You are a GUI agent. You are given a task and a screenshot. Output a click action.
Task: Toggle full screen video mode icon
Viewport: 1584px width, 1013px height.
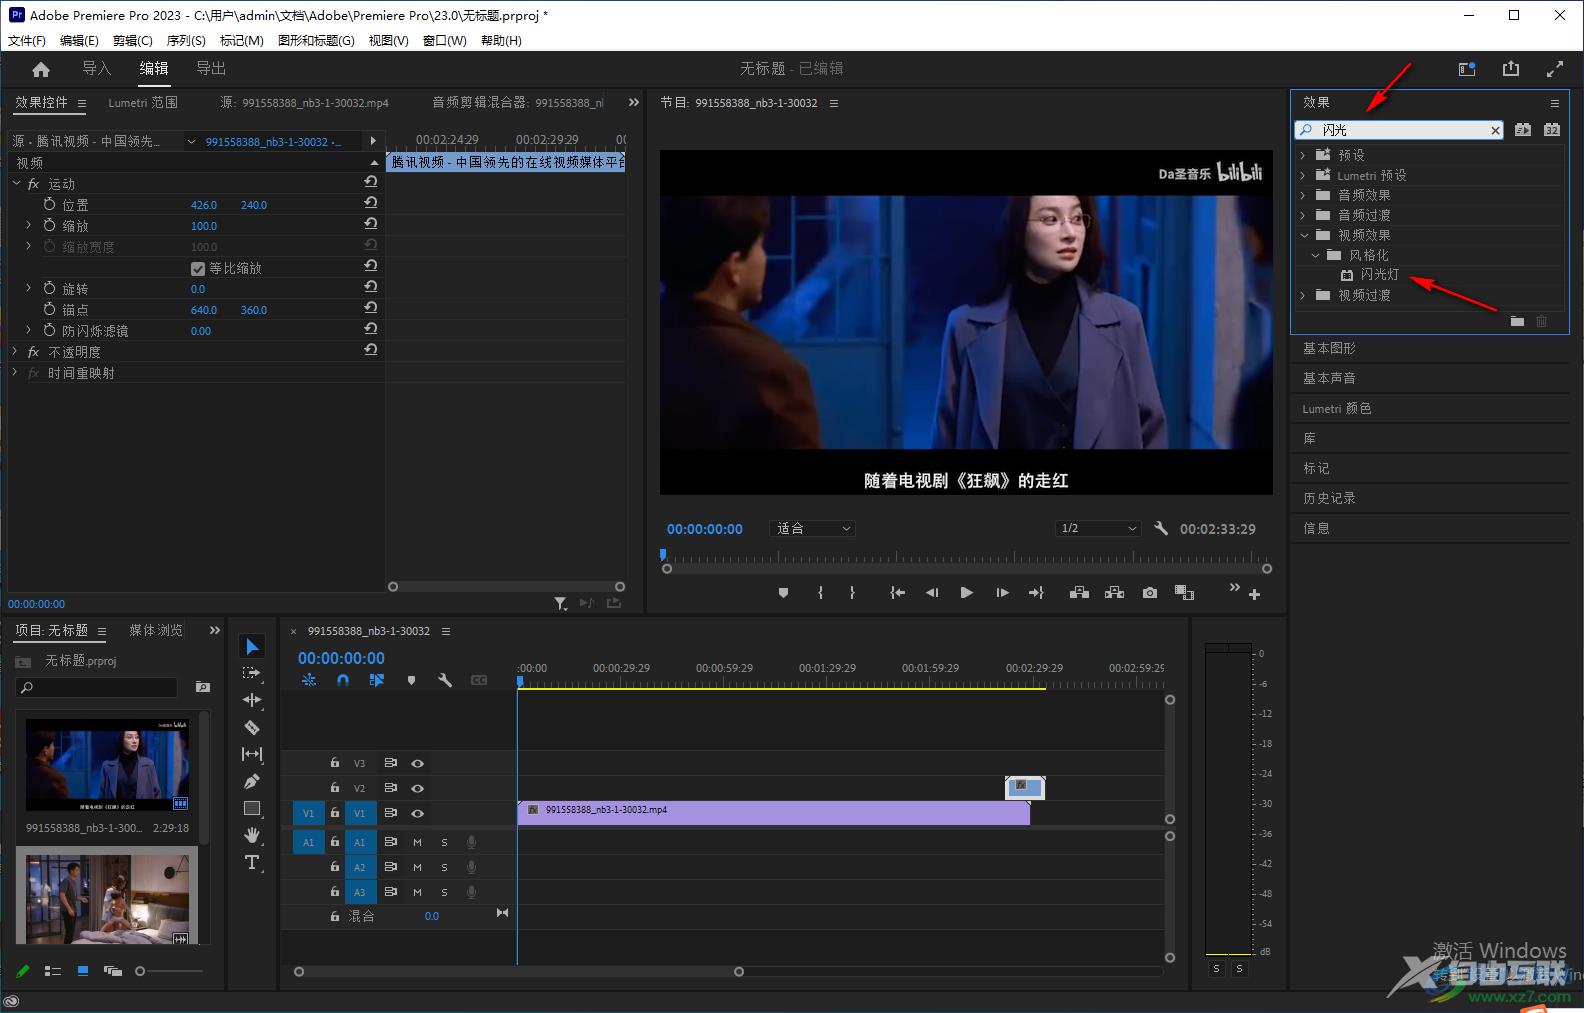1554,69
